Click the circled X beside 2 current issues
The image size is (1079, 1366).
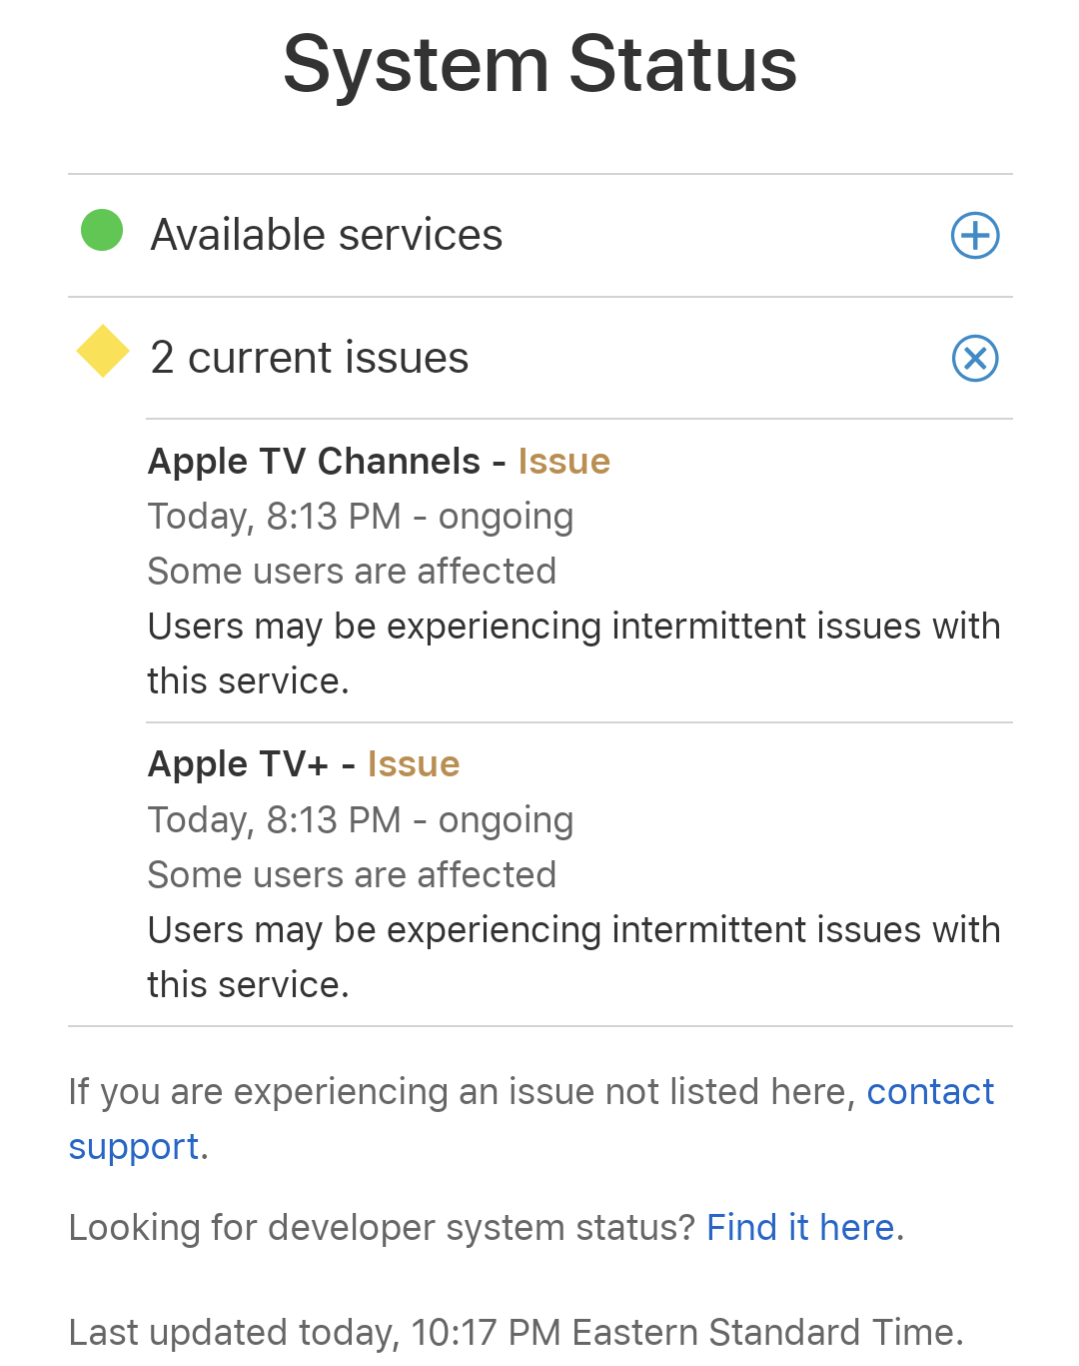pyautogui.click(x=974, y=358)
